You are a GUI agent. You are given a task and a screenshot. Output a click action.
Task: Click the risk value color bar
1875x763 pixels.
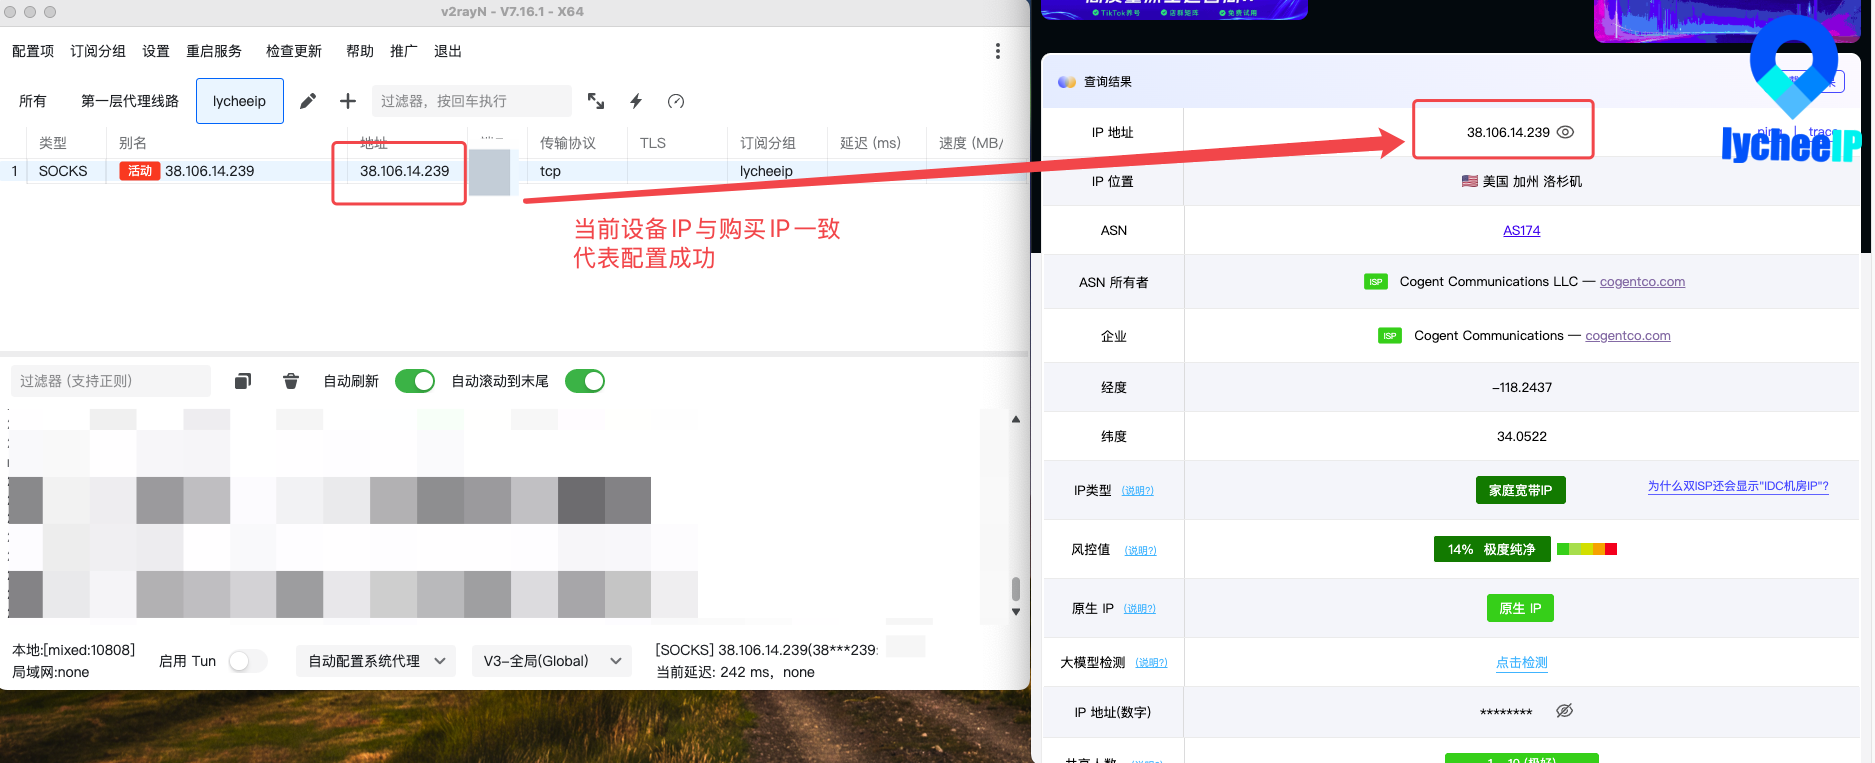[1587, 549]
